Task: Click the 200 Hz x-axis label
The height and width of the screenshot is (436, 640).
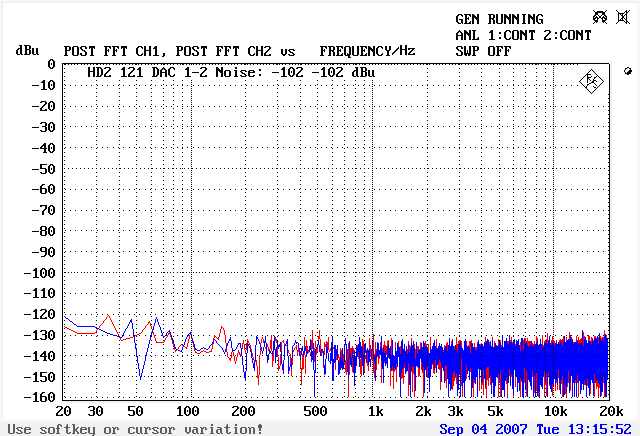Action: [243, 411]
